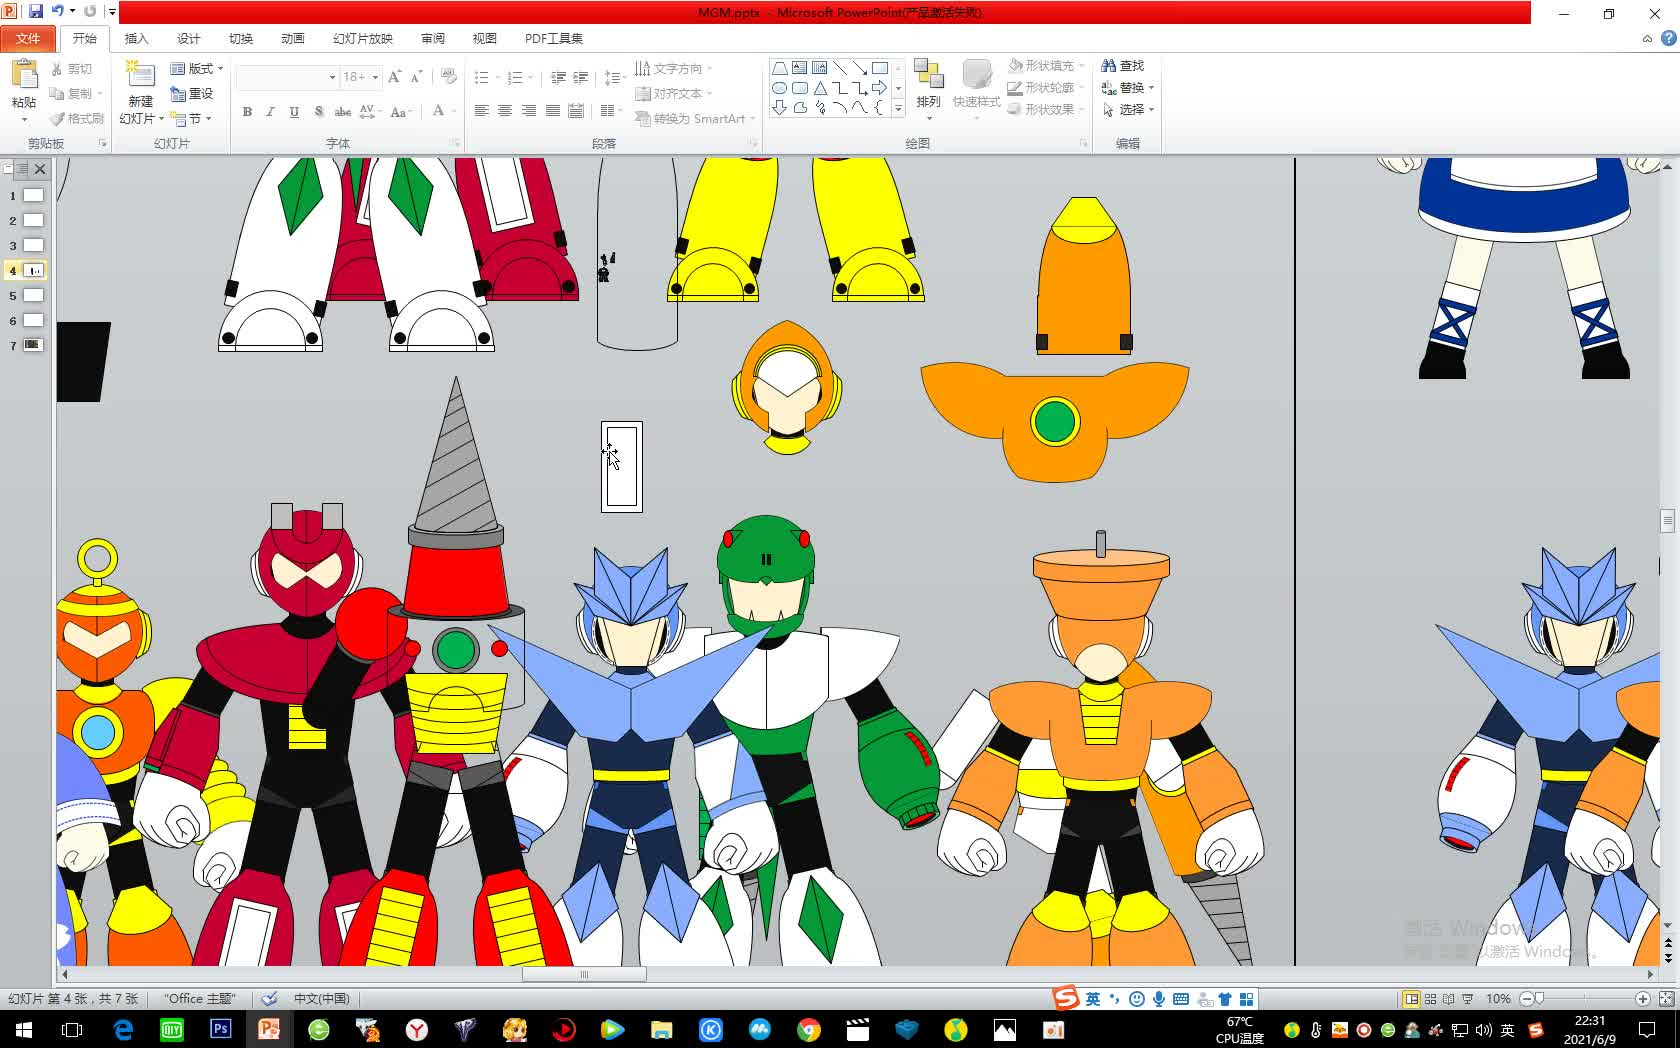Select the Line shape tool
Image resolution: width=1680 pixels, height=1048 pixels.
pos(840,68)
